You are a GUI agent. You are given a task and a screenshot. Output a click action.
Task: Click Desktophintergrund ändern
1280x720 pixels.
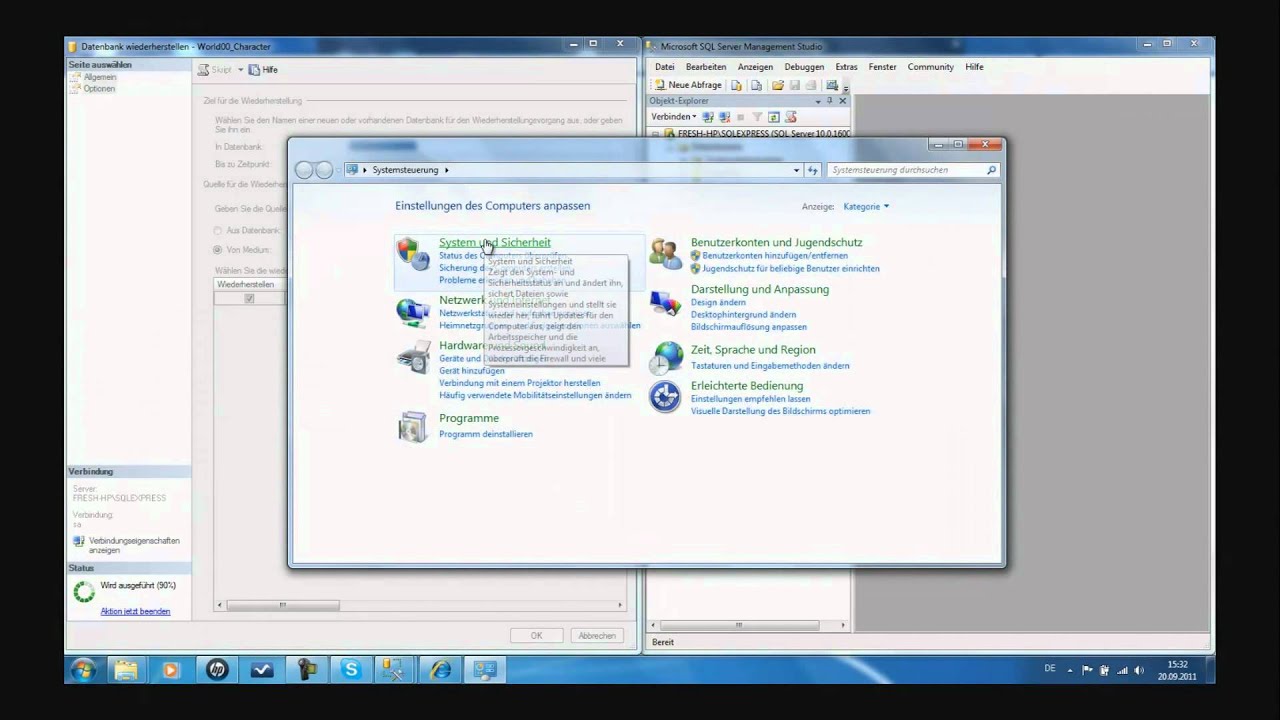pos(744,315)
